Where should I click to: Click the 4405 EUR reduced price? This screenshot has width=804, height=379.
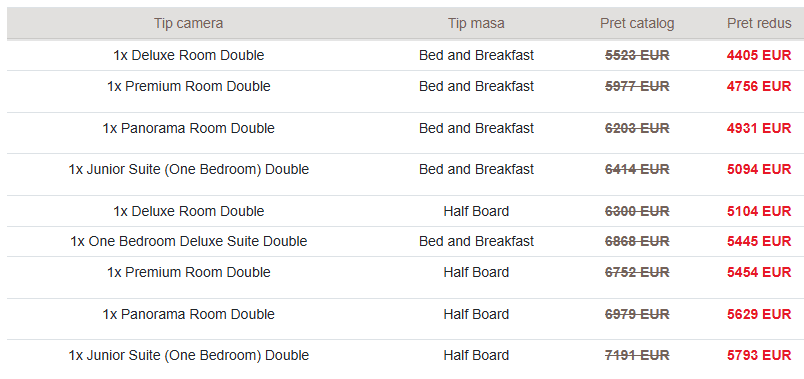click(759, 55)
